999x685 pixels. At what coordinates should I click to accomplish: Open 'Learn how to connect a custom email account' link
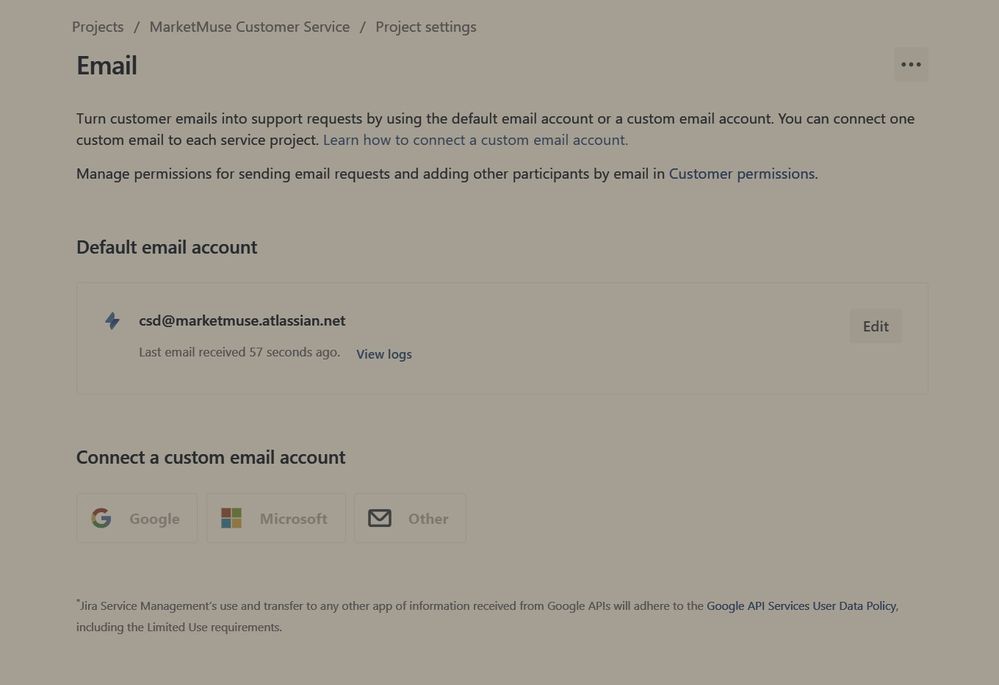(x=475, y=140)
